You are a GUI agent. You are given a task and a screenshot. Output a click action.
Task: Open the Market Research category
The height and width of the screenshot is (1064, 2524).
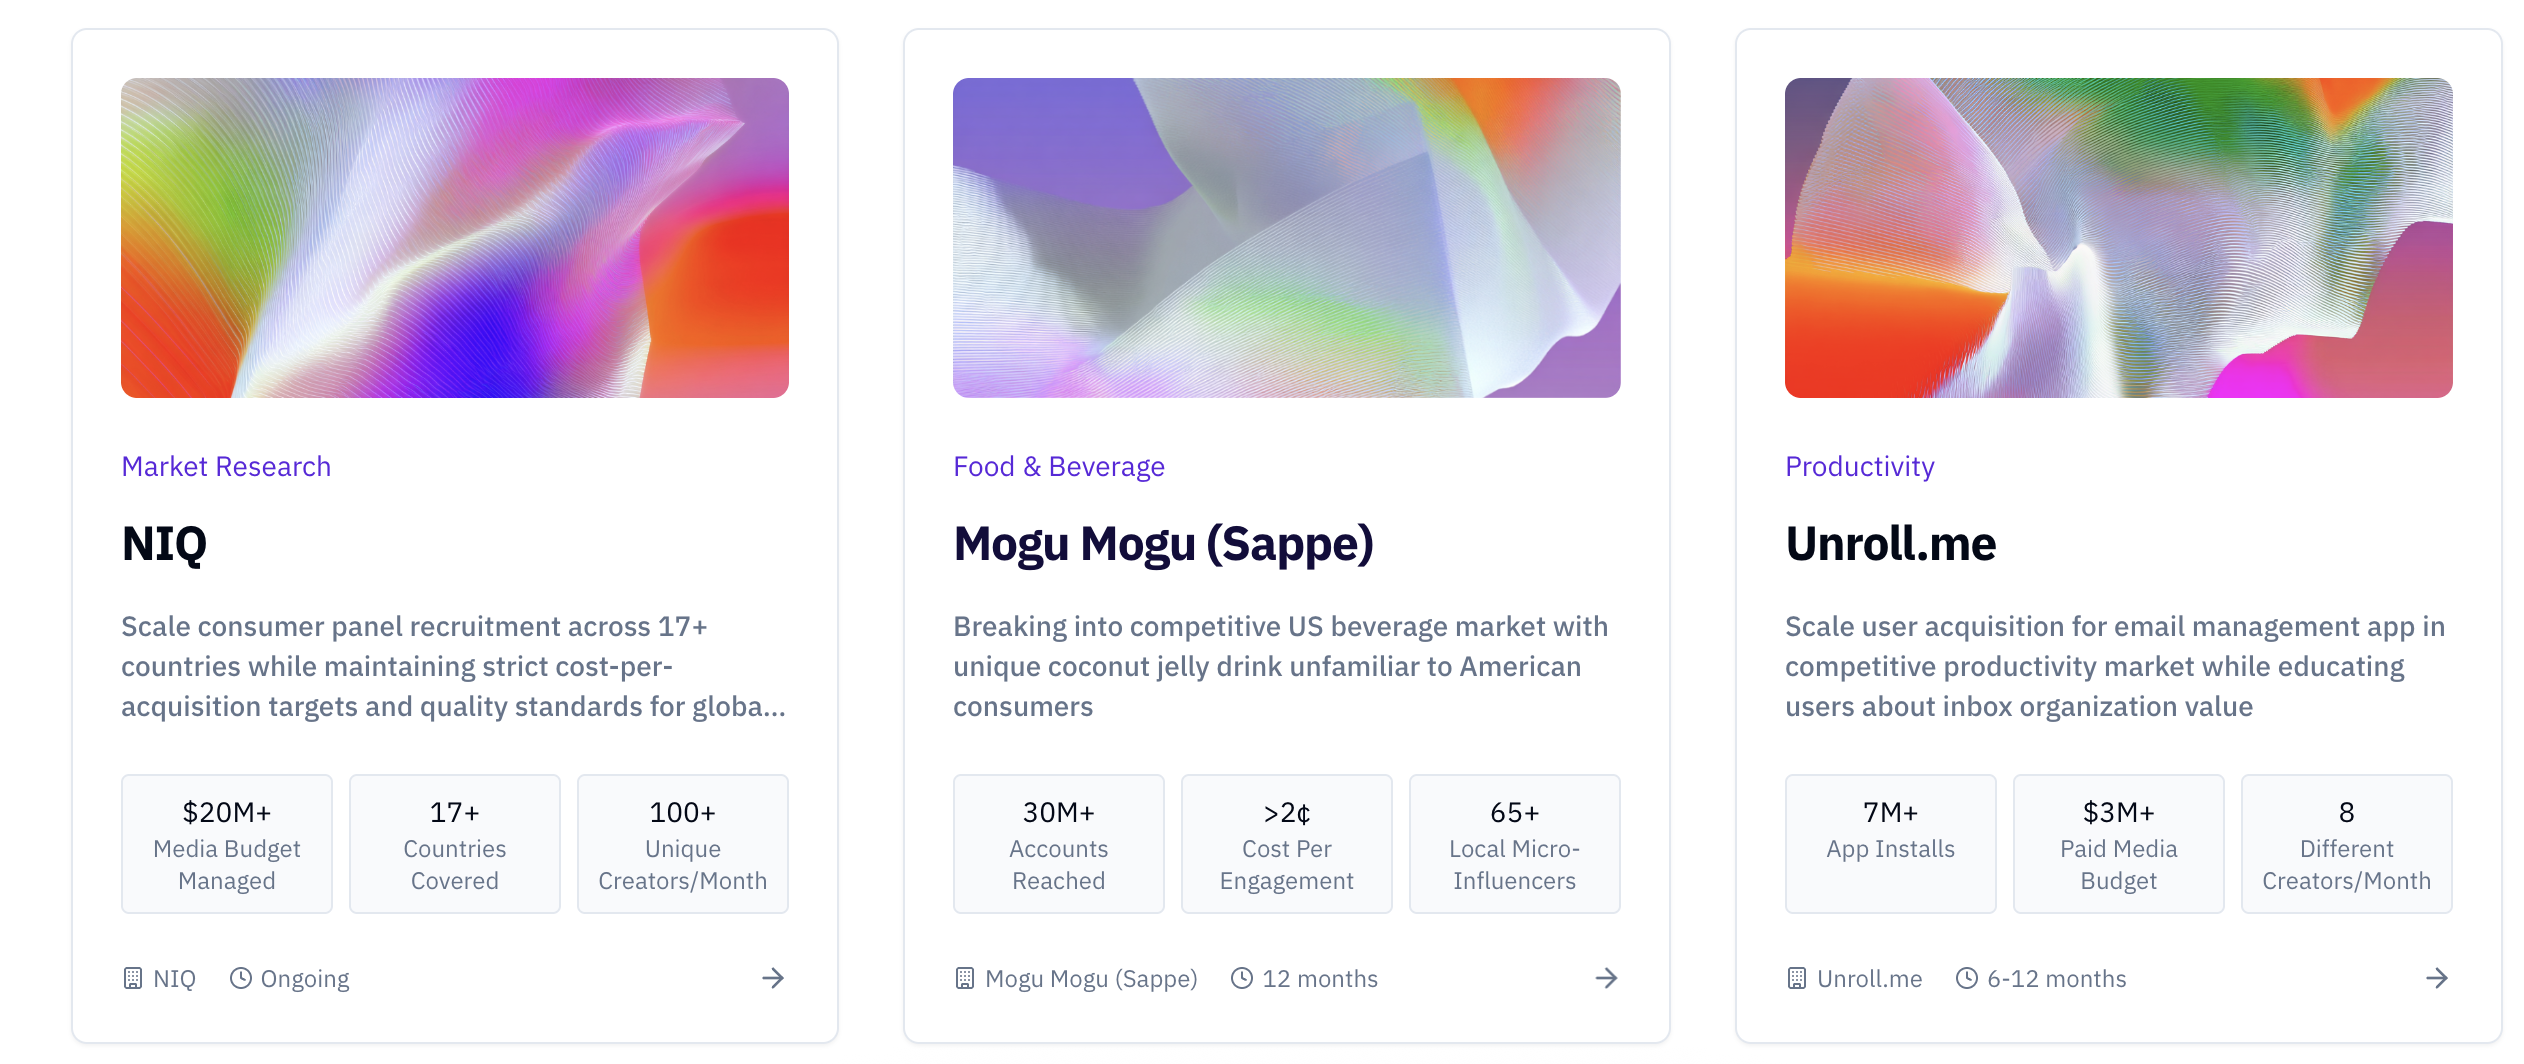pos(226,466)
